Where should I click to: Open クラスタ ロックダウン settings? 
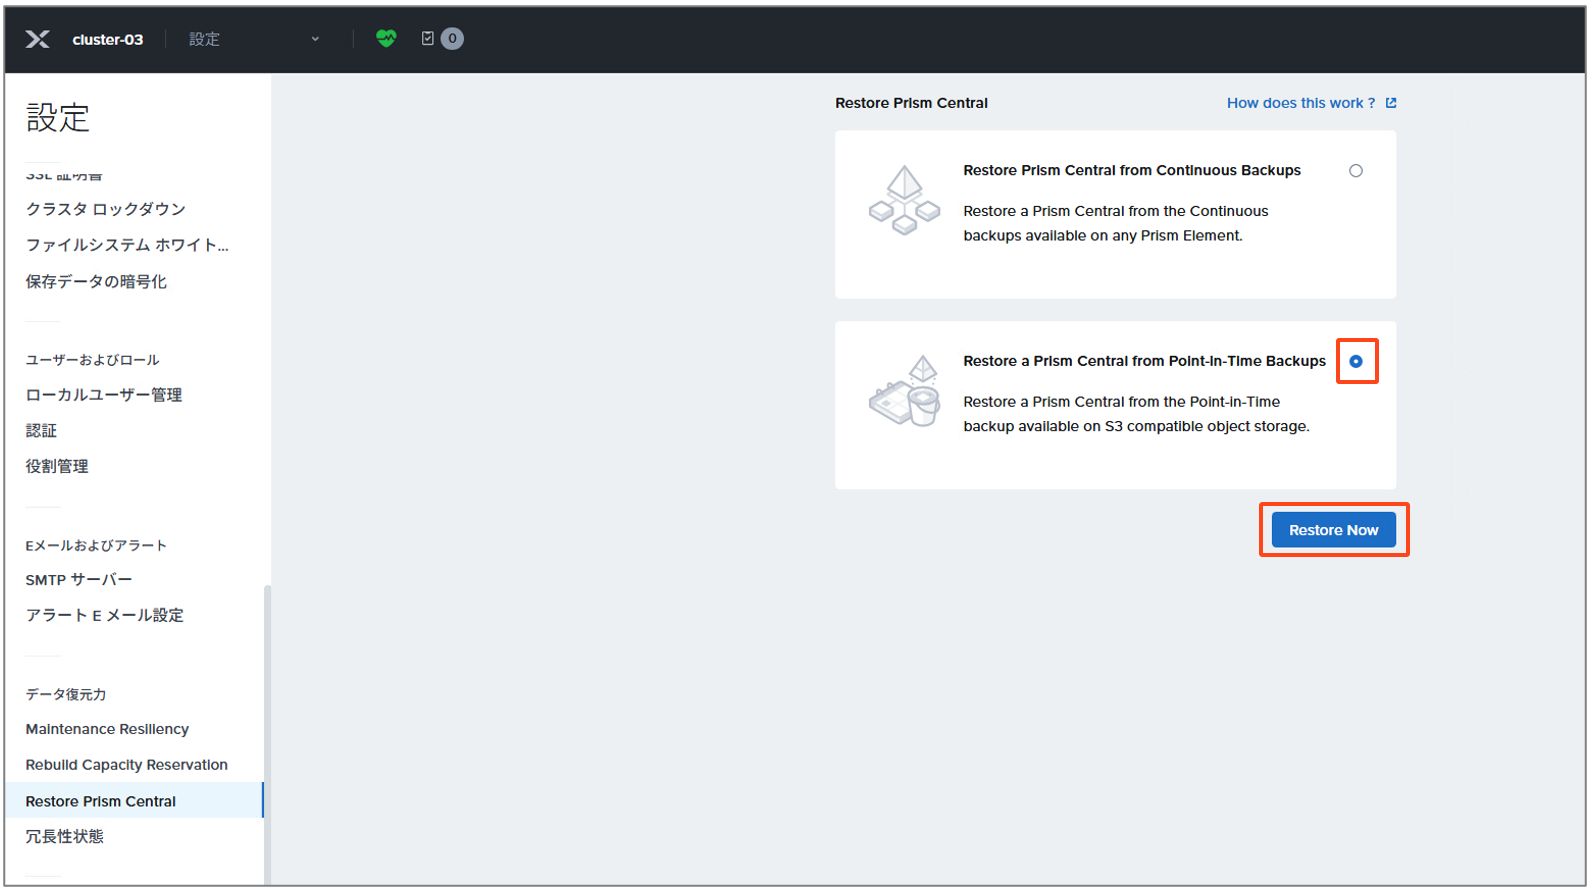(106, 209)
